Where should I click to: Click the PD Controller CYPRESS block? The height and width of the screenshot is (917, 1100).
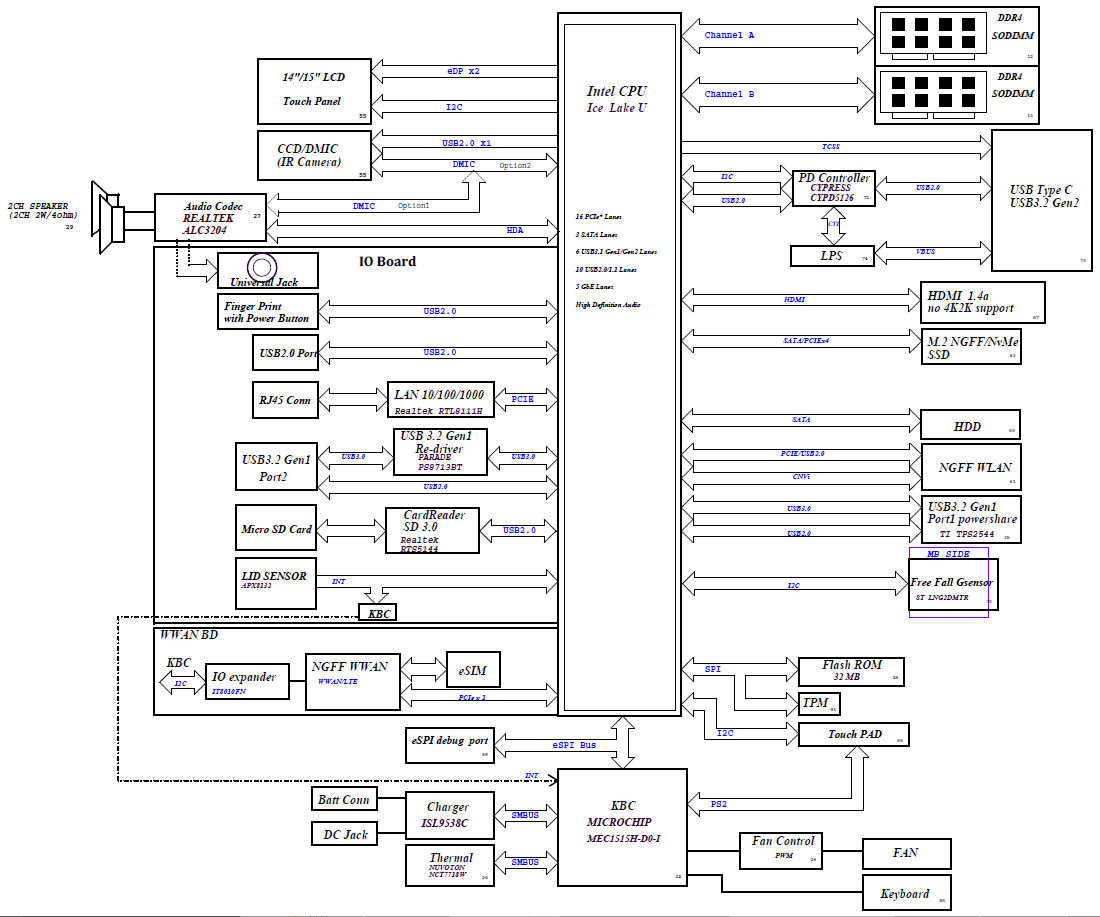pos(833,188)
